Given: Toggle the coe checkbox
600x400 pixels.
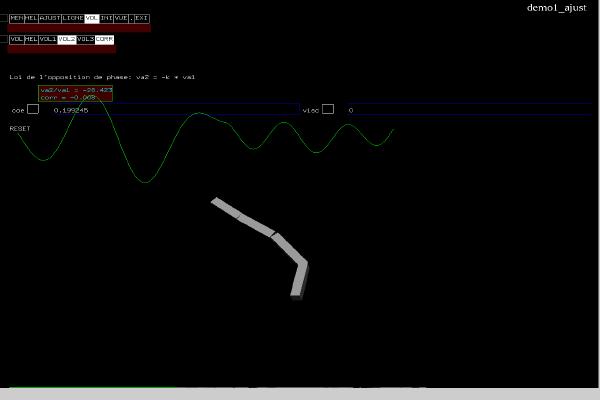Looking at the screenshot, I should coord(33,109).
